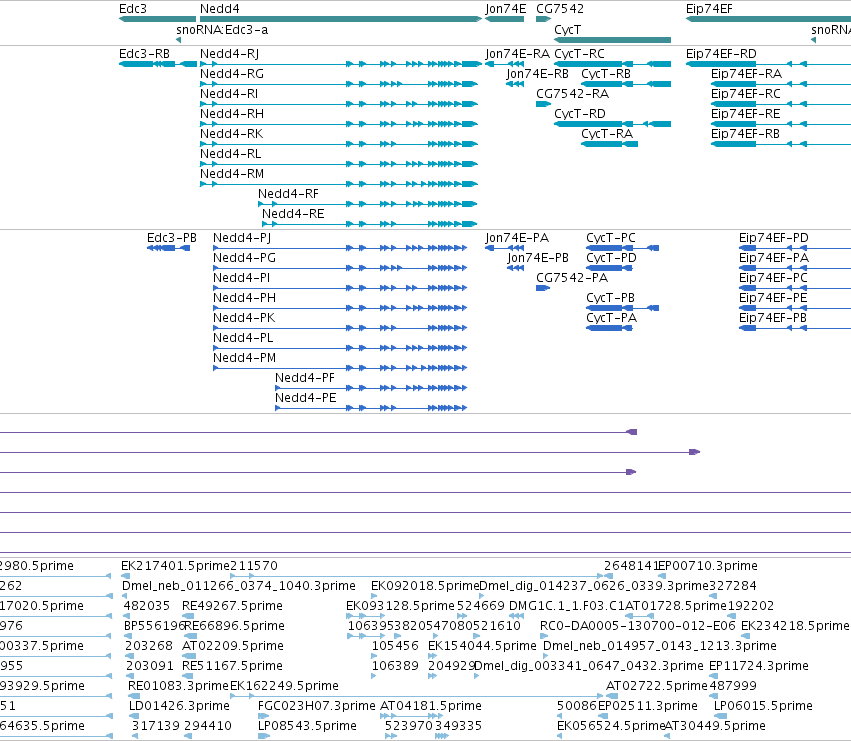Select the Nedd4 gene label
The height and width of the screenshot is (741, 851).
click(x=219, y=9)
